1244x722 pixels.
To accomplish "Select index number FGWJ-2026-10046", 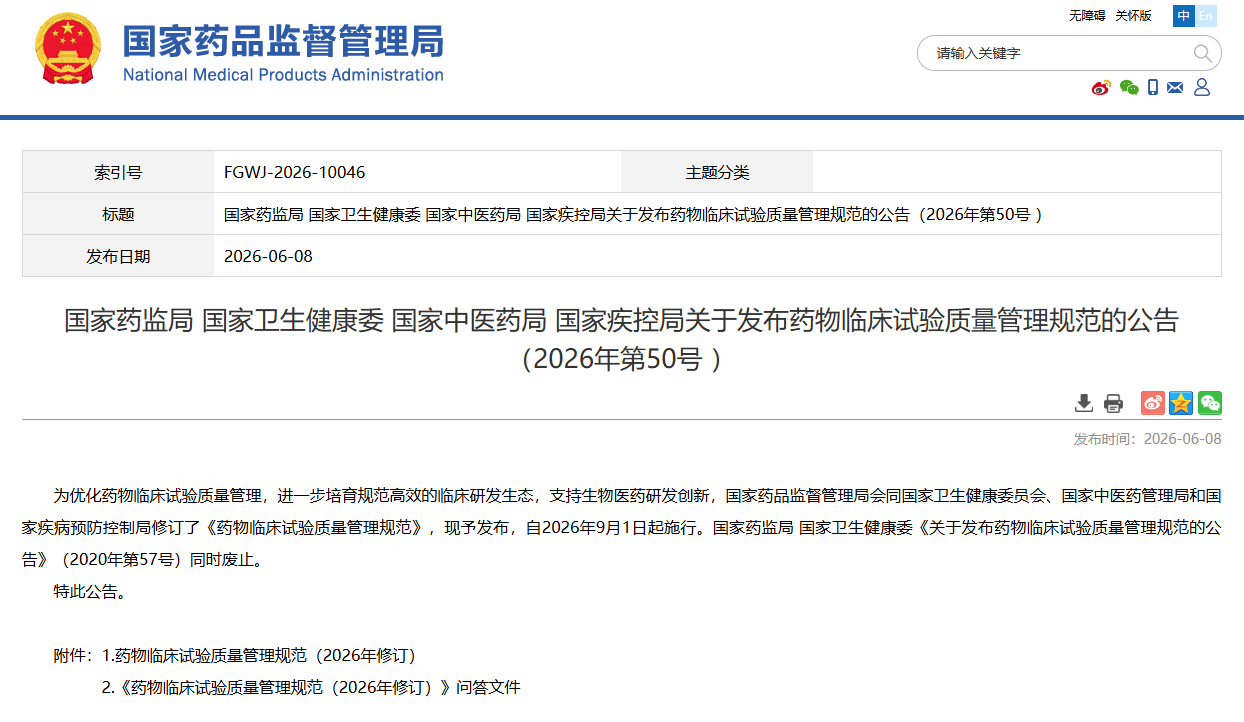I will [x=295, y=172].
